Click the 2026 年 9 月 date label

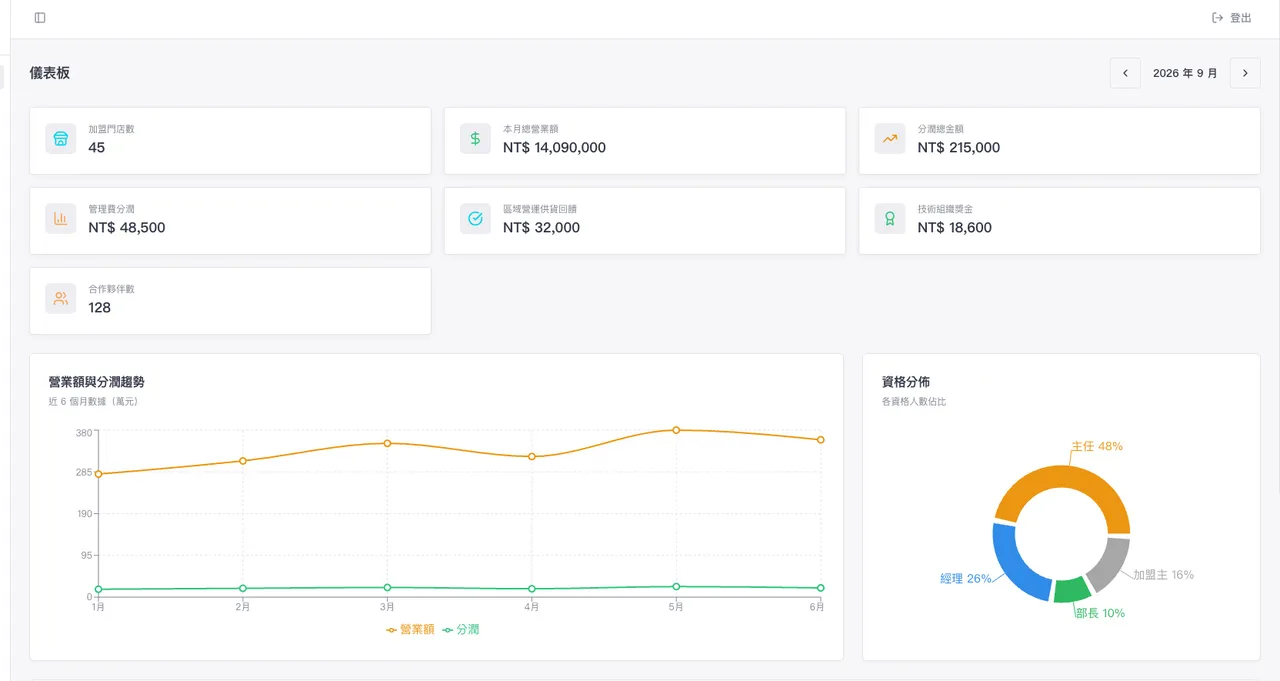pos(1185,73)
